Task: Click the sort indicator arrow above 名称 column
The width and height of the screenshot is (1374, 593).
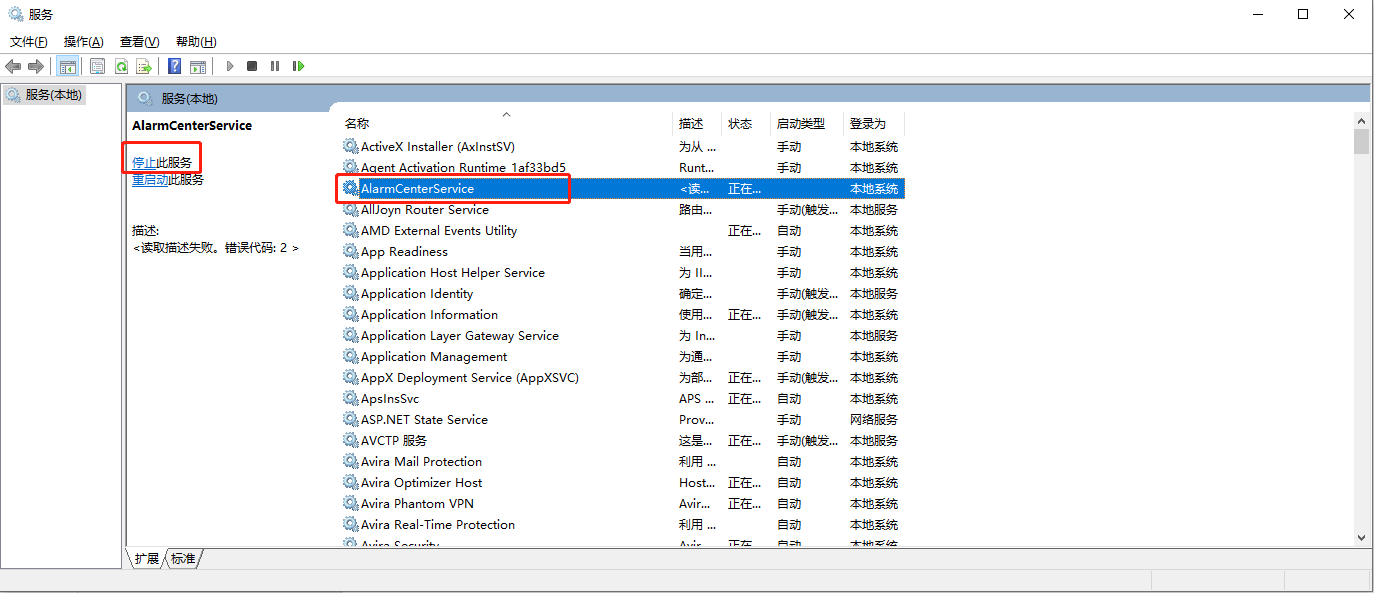Action: pos(506,114)
